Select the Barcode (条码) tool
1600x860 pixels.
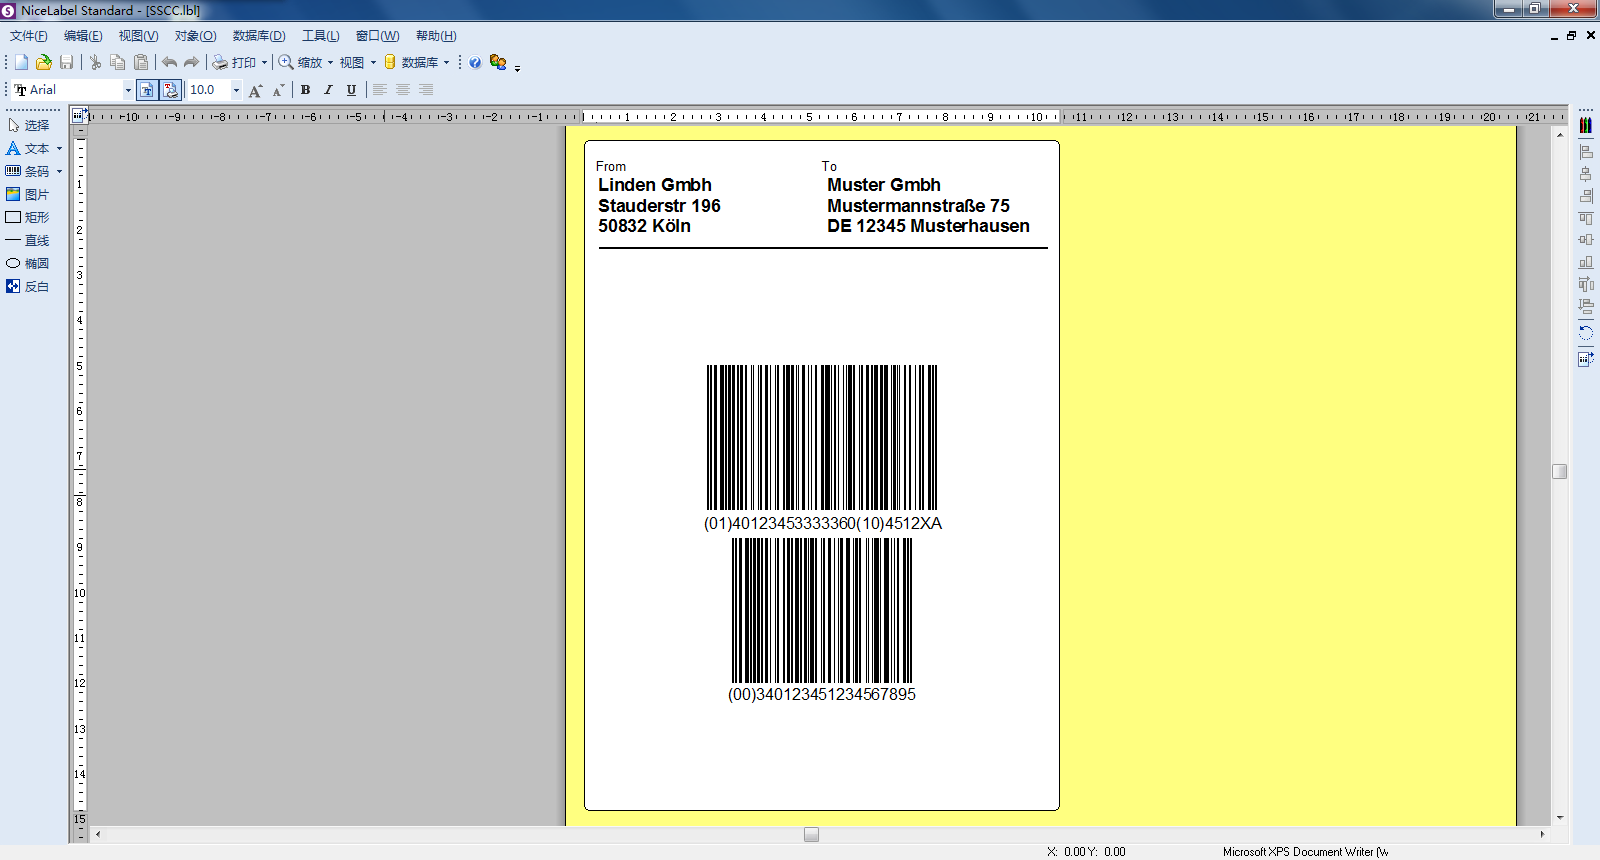(x=28, y=171)
